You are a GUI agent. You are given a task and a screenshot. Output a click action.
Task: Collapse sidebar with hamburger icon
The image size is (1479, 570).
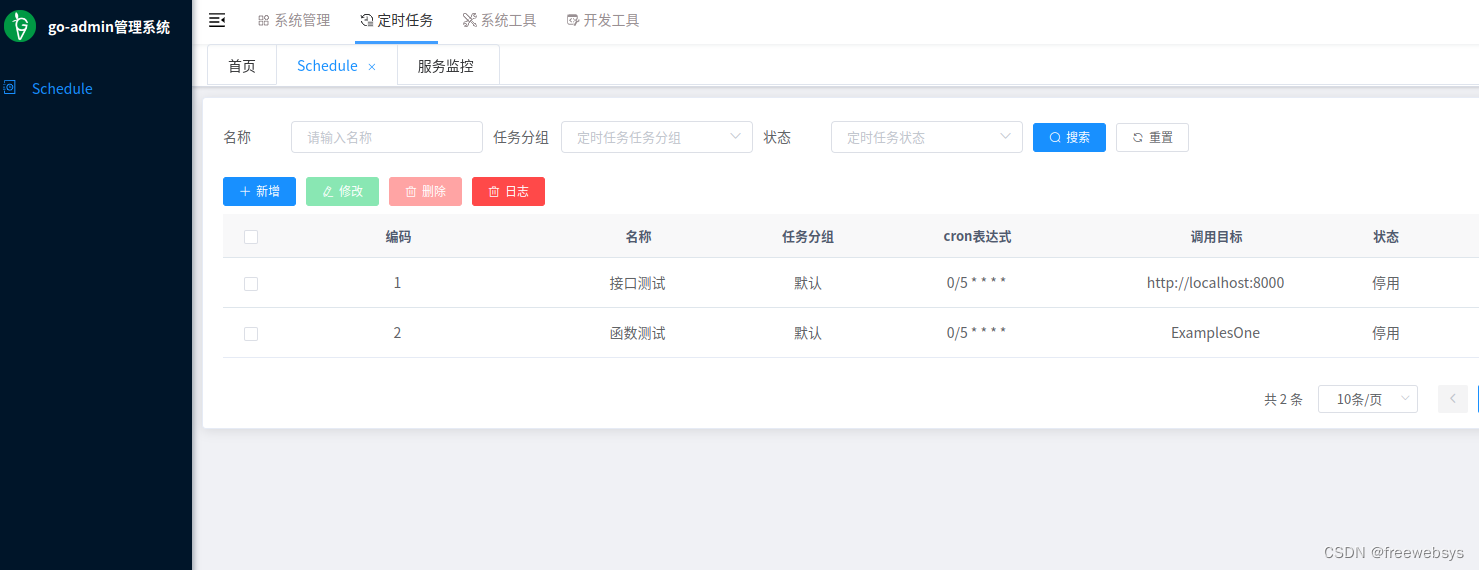point(217,20)
